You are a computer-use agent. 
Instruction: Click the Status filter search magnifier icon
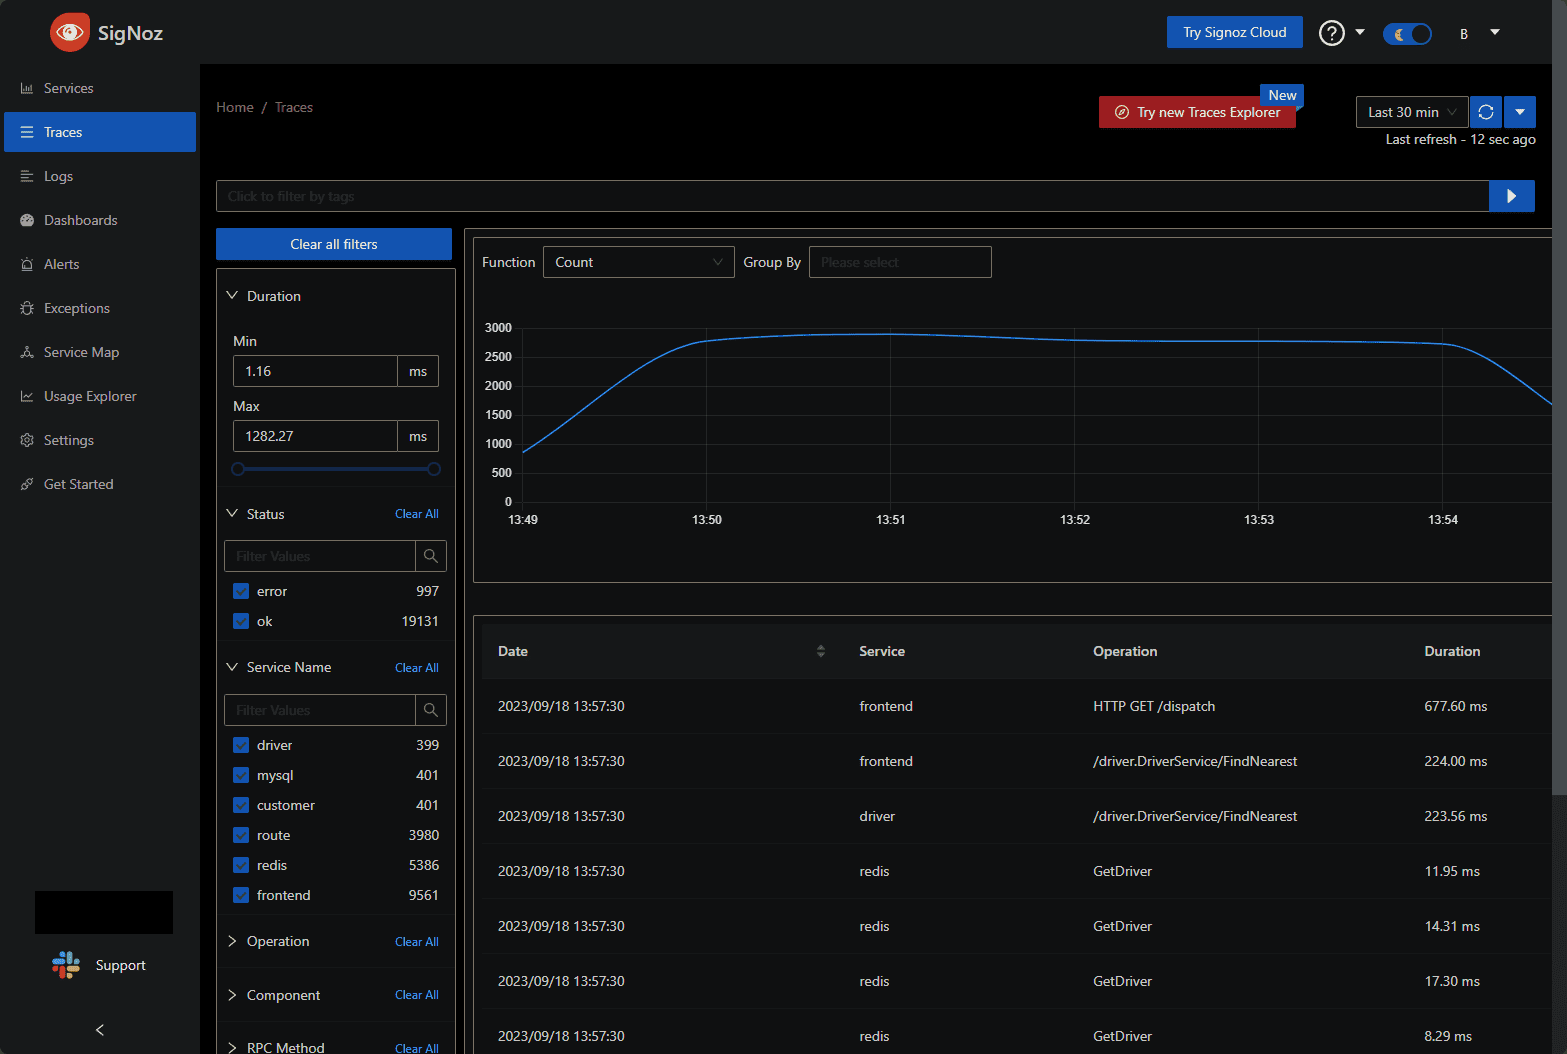click(430, 556)
